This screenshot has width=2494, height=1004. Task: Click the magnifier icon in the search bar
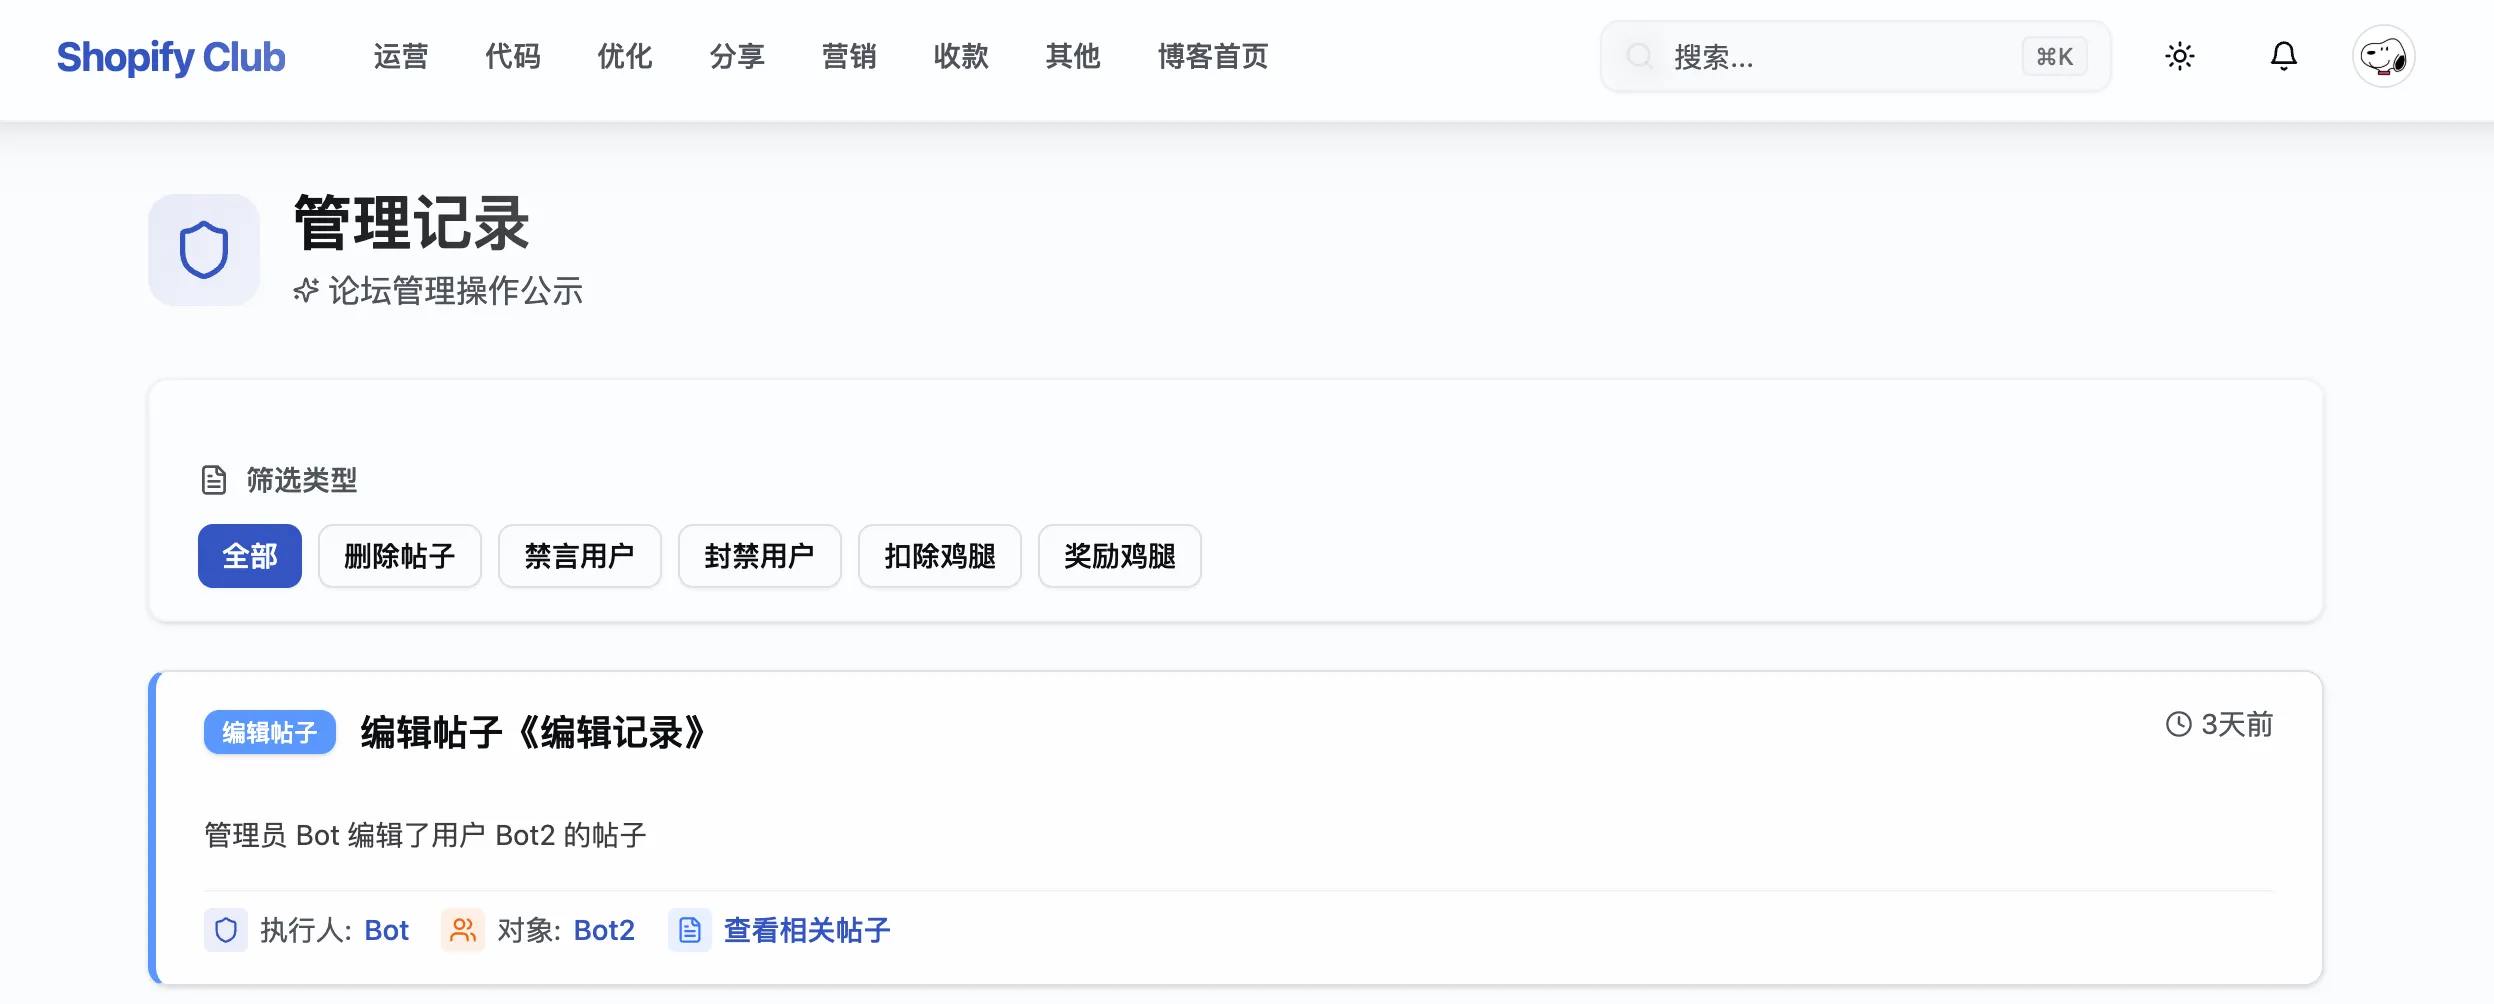pyautogui.click(x=1640, y=57)
